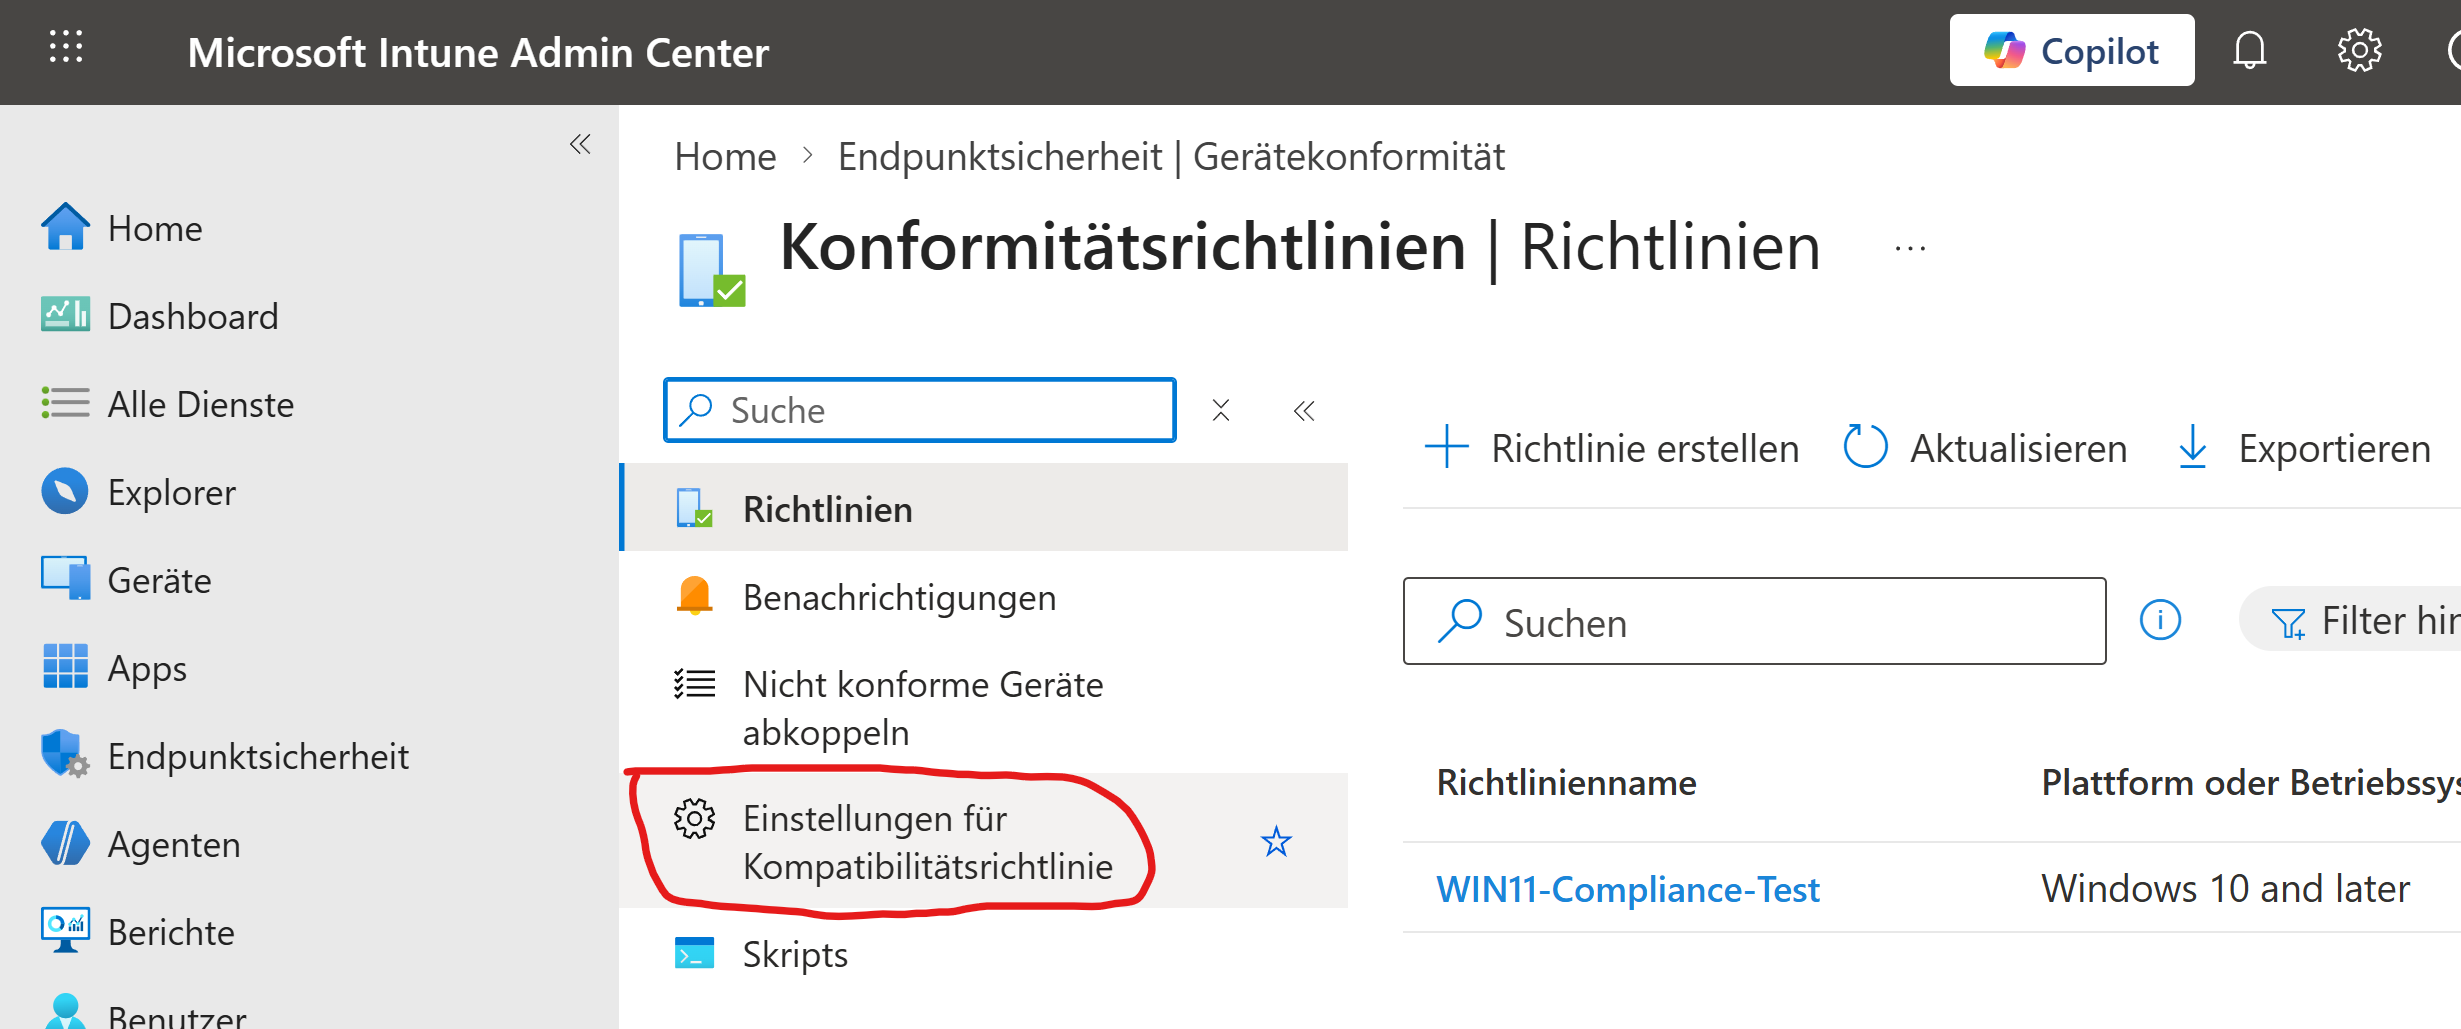
Task: Open portal settings gear icon
Action: (2359, 50)
